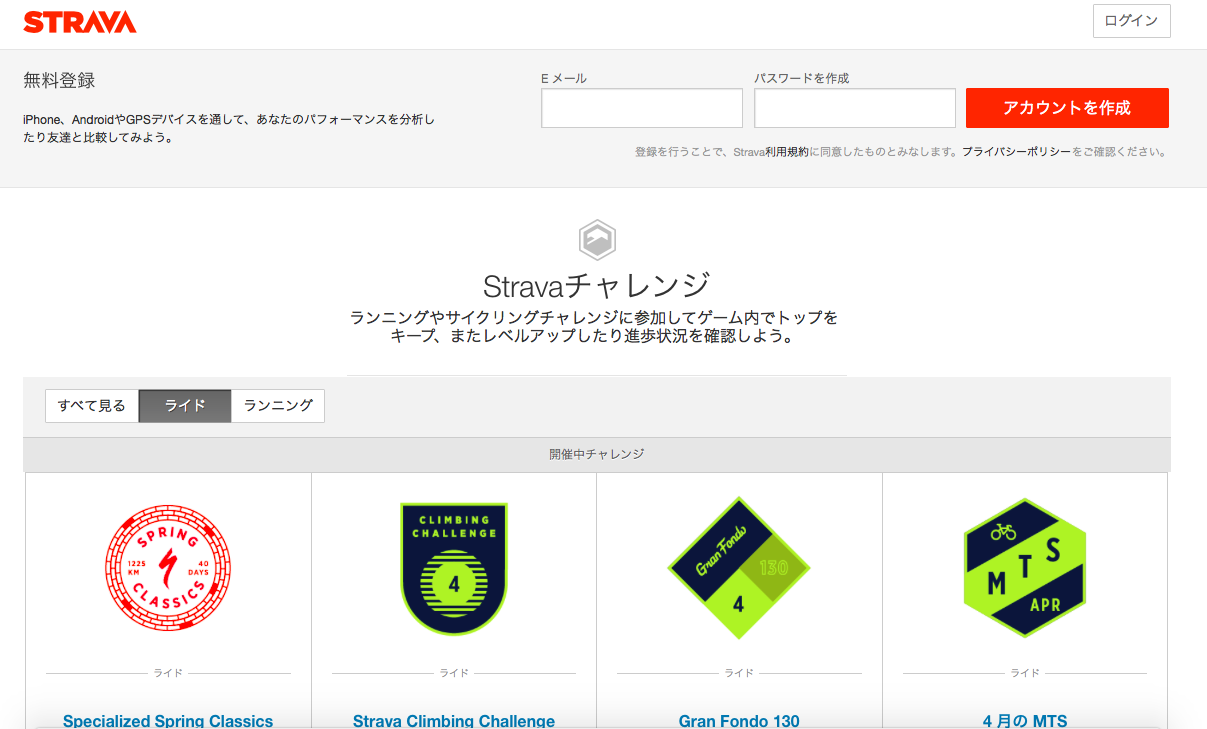
Task: Open the MTS APR badge
Action: click(x=1025, y=568)
